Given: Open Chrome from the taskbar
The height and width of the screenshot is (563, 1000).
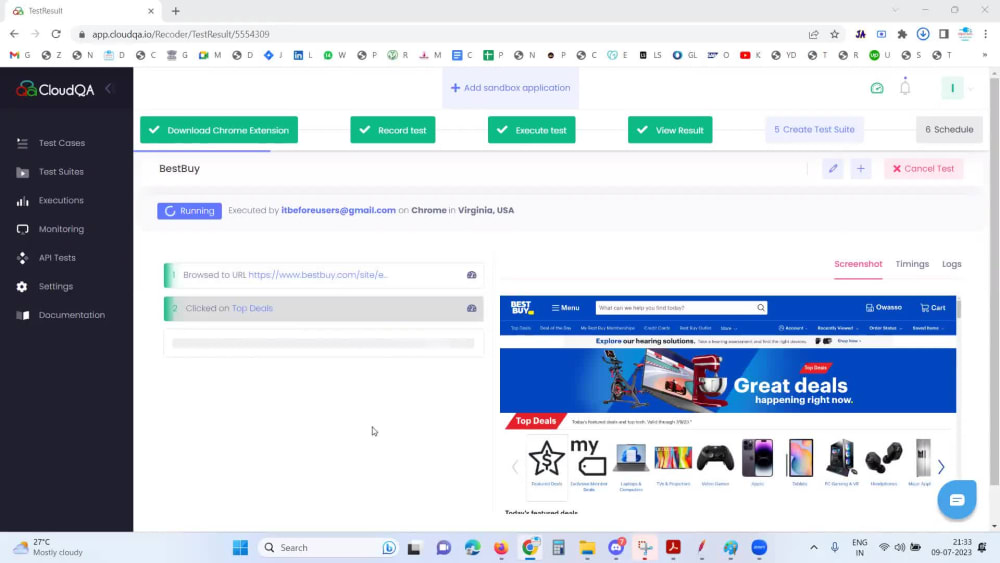Looking at the screenshot, I should click(530, 548).
